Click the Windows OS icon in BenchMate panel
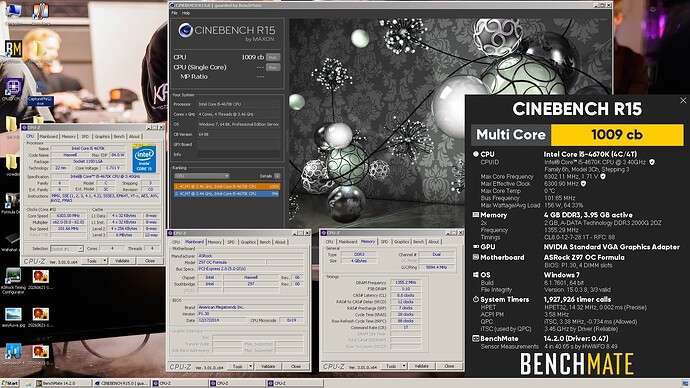 (x=475, y=275)
